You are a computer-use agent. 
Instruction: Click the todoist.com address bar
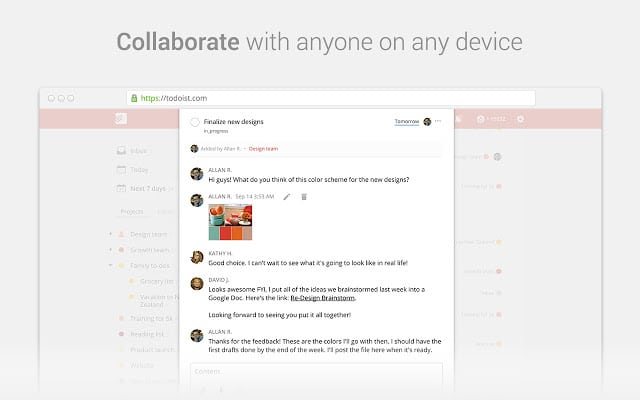[331, 98]
